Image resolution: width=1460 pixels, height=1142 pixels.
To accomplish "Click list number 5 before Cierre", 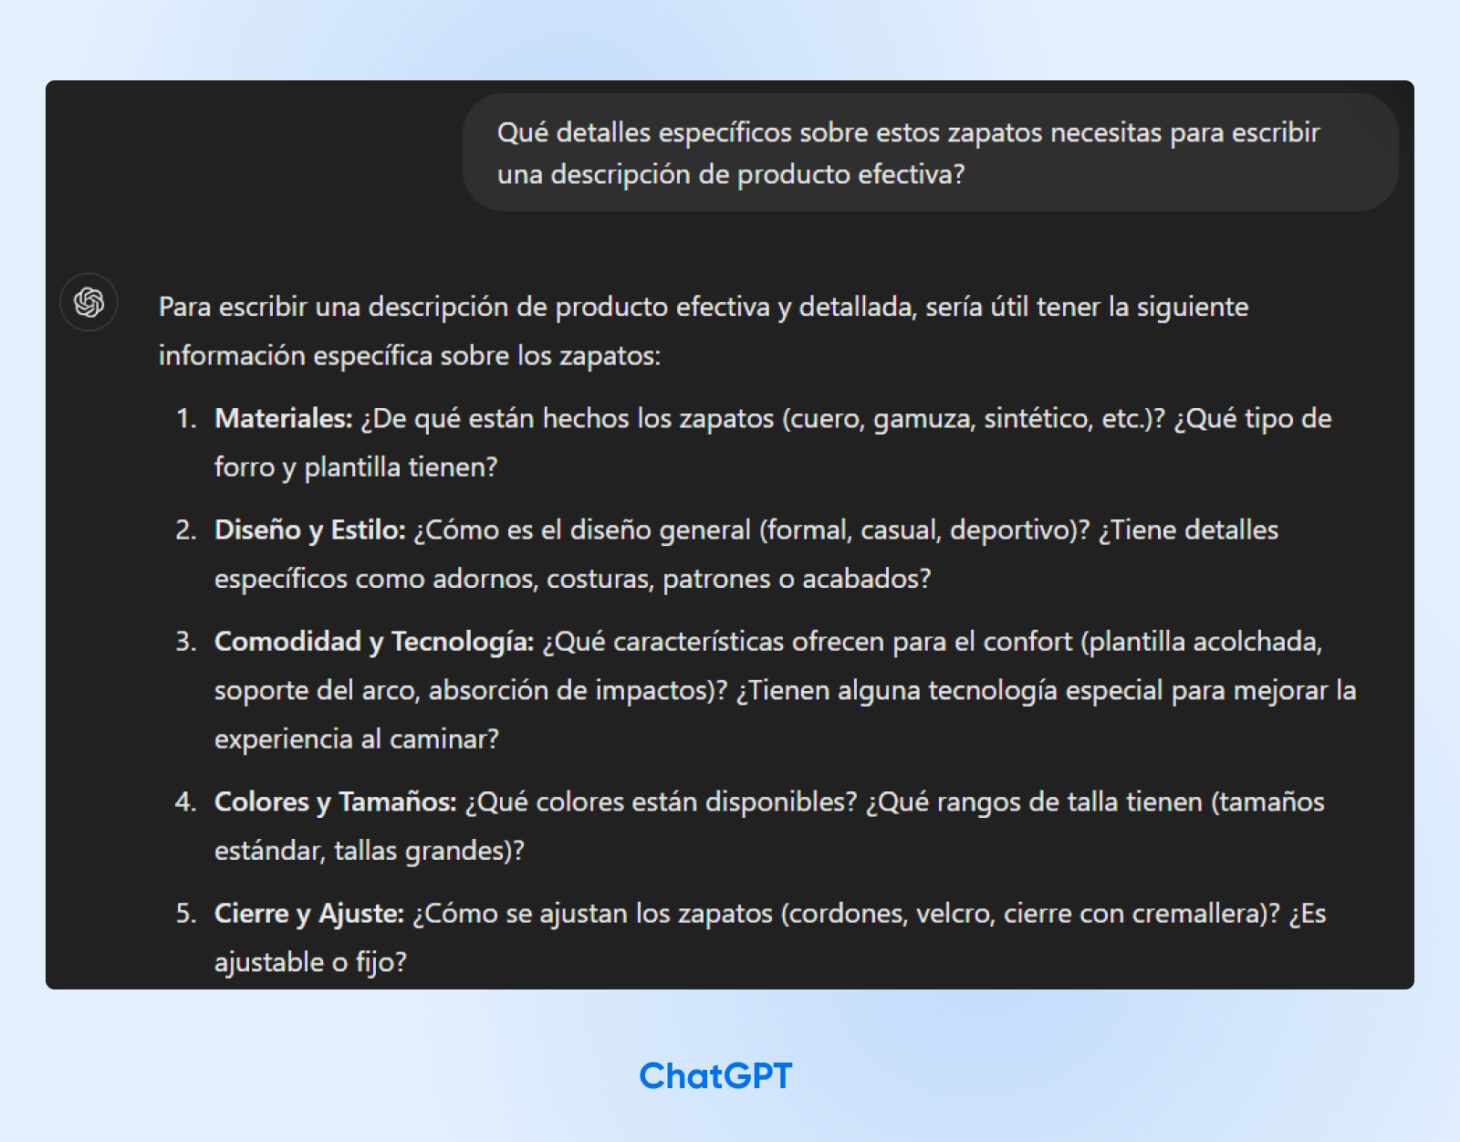I will point(186,913).
